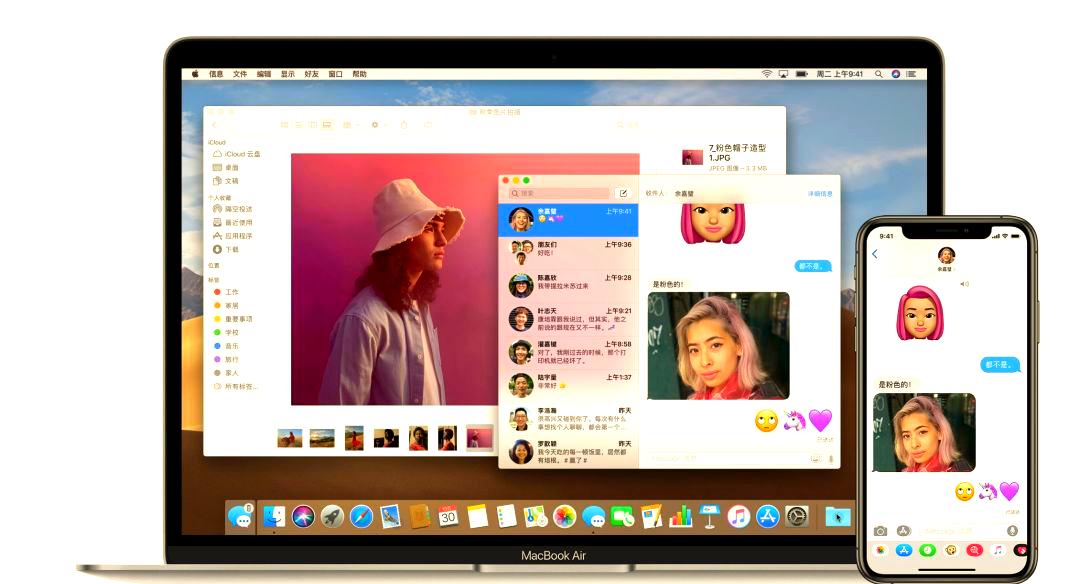The height and width of the screenshot is (584, 1080).
Task: Tap the microphone in iPhone message field
Action: click(x=1012, y=531)
